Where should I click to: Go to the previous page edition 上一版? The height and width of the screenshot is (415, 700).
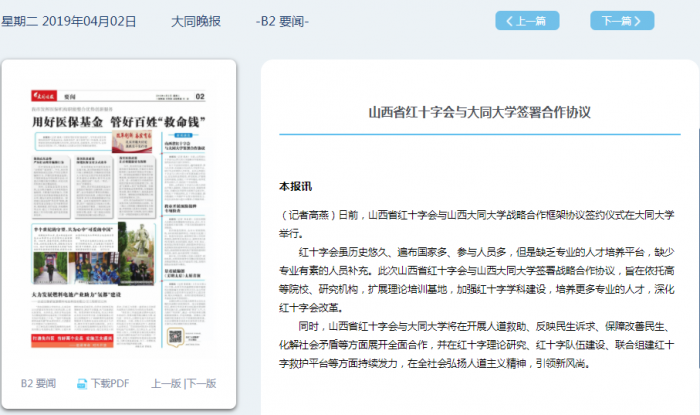click(x=166, y=383)
